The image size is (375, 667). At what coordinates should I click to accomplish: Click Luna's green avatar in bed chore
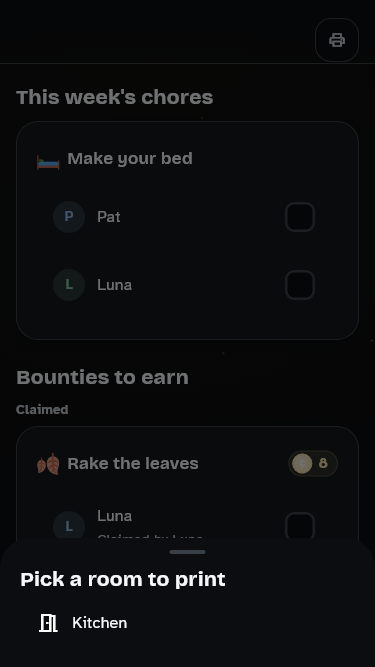[69, 285]
